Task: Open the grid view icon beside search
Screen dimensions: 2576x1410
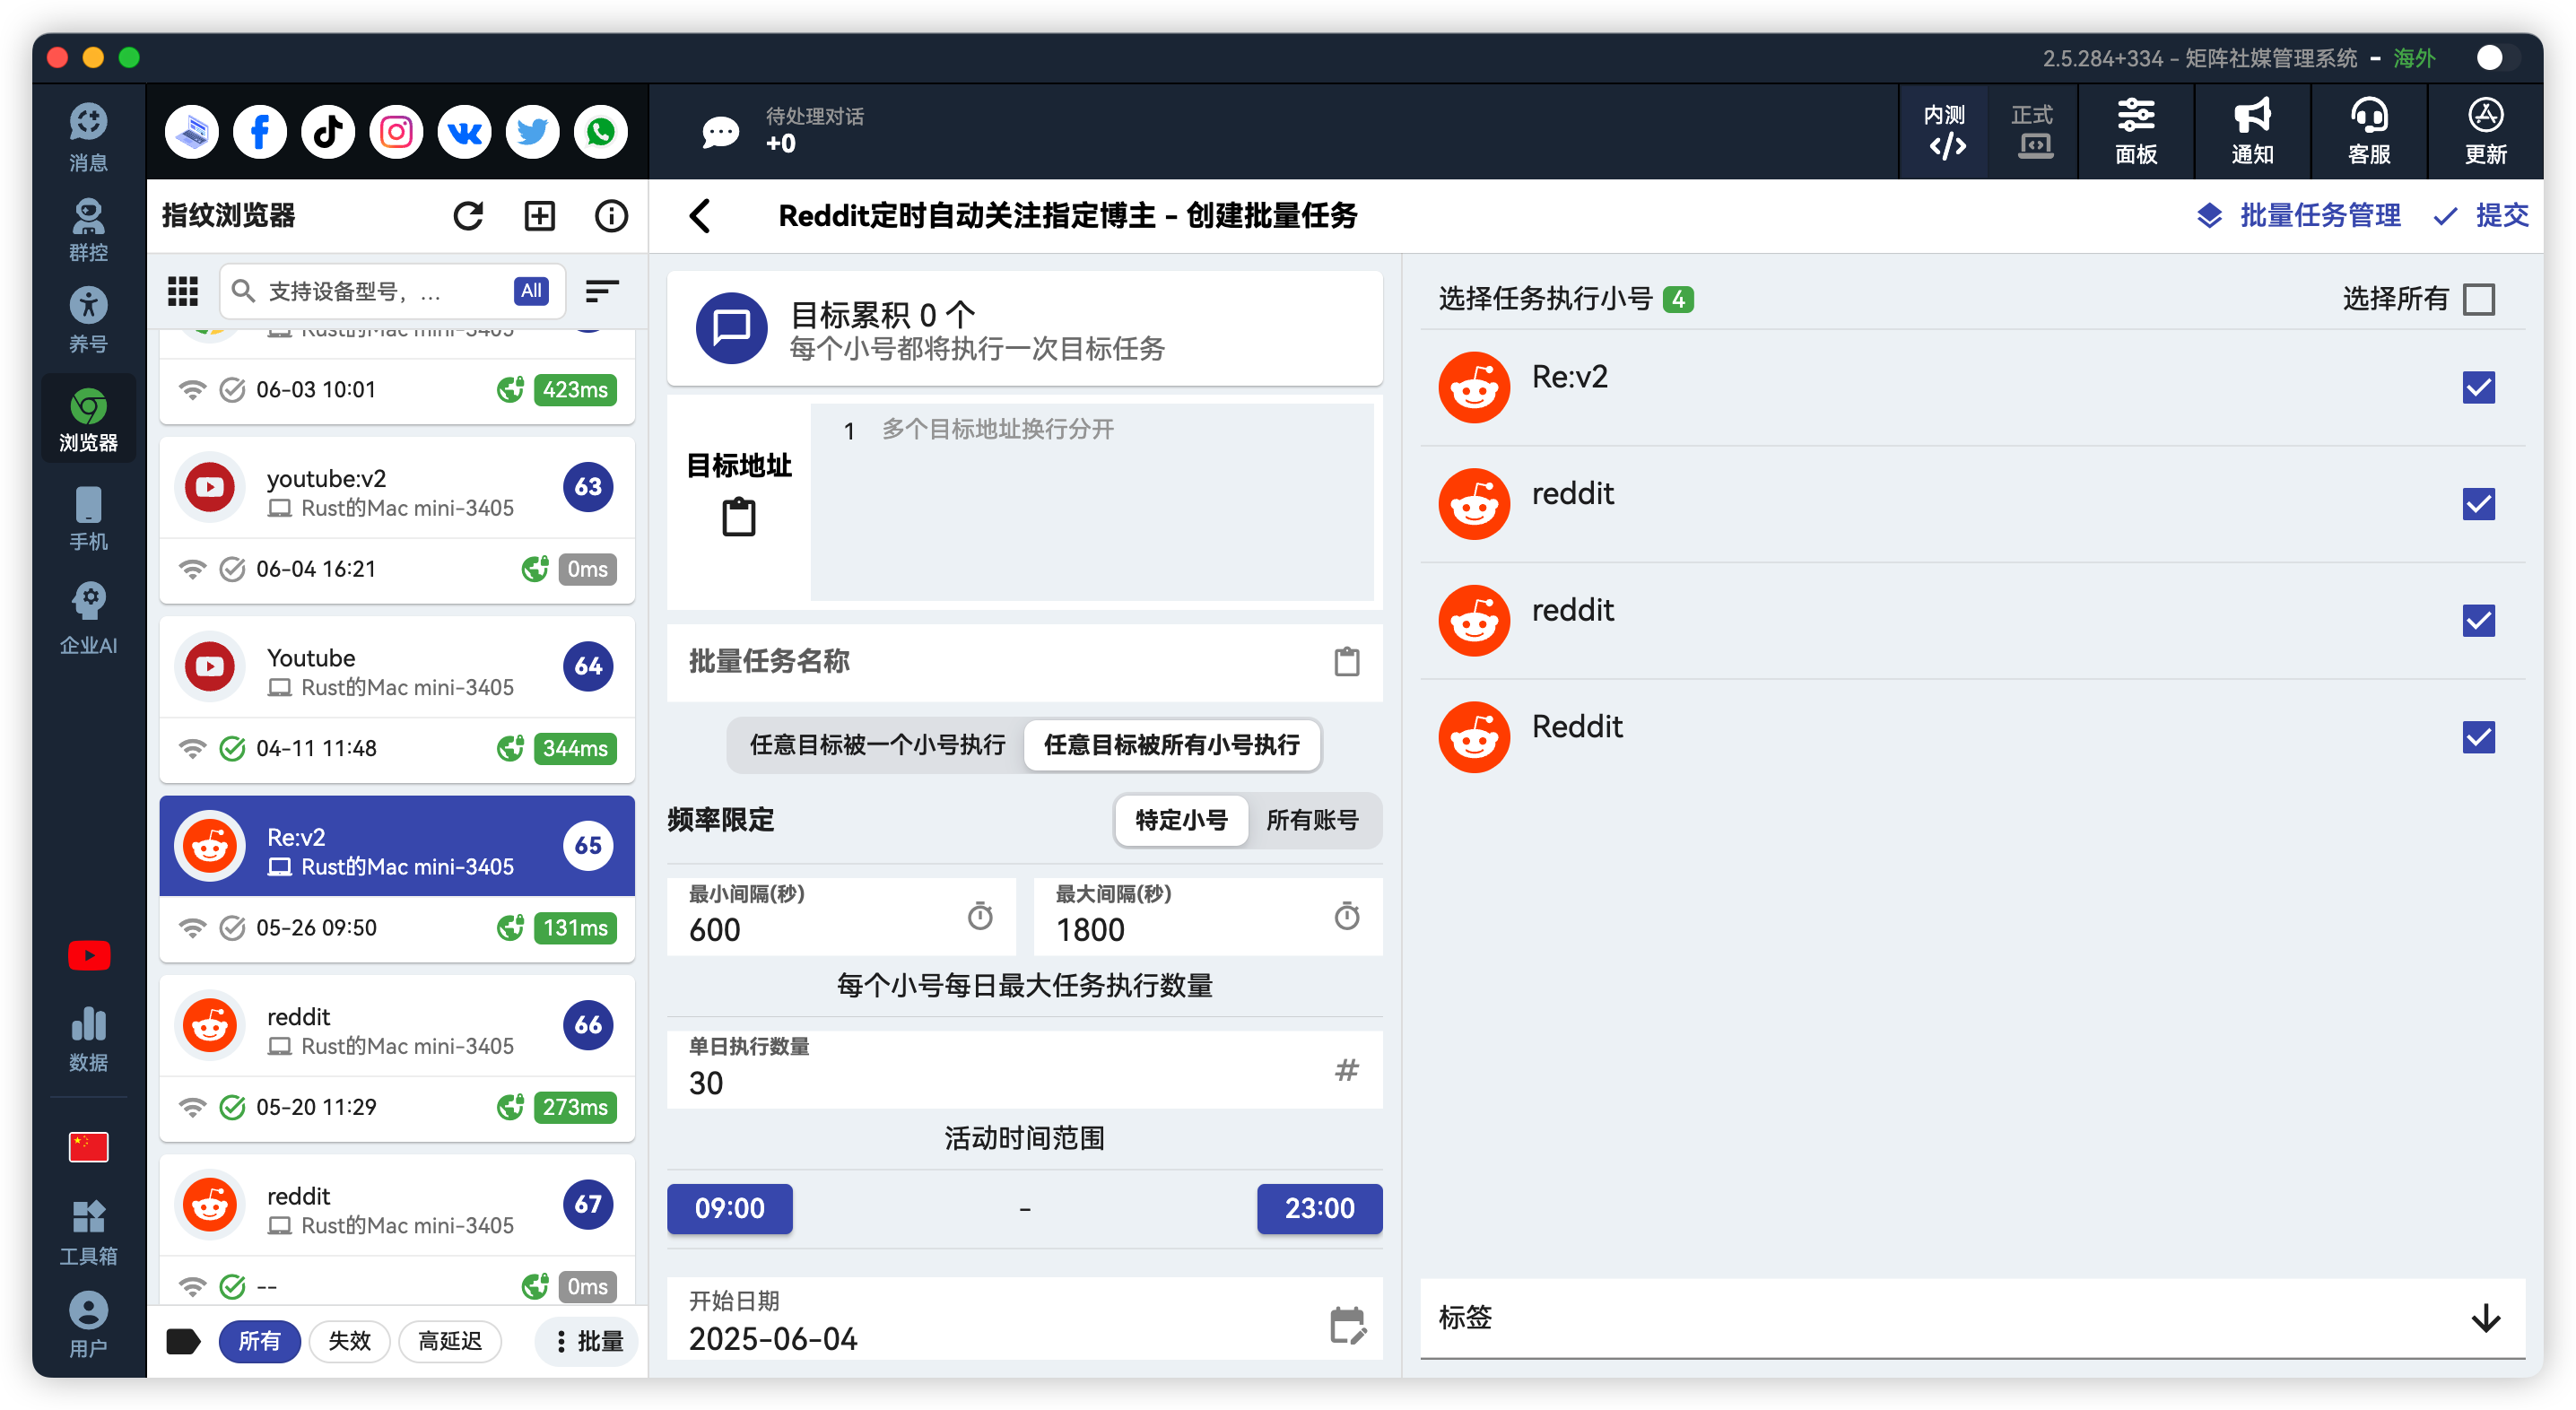Action: click(x=182, y=291)
